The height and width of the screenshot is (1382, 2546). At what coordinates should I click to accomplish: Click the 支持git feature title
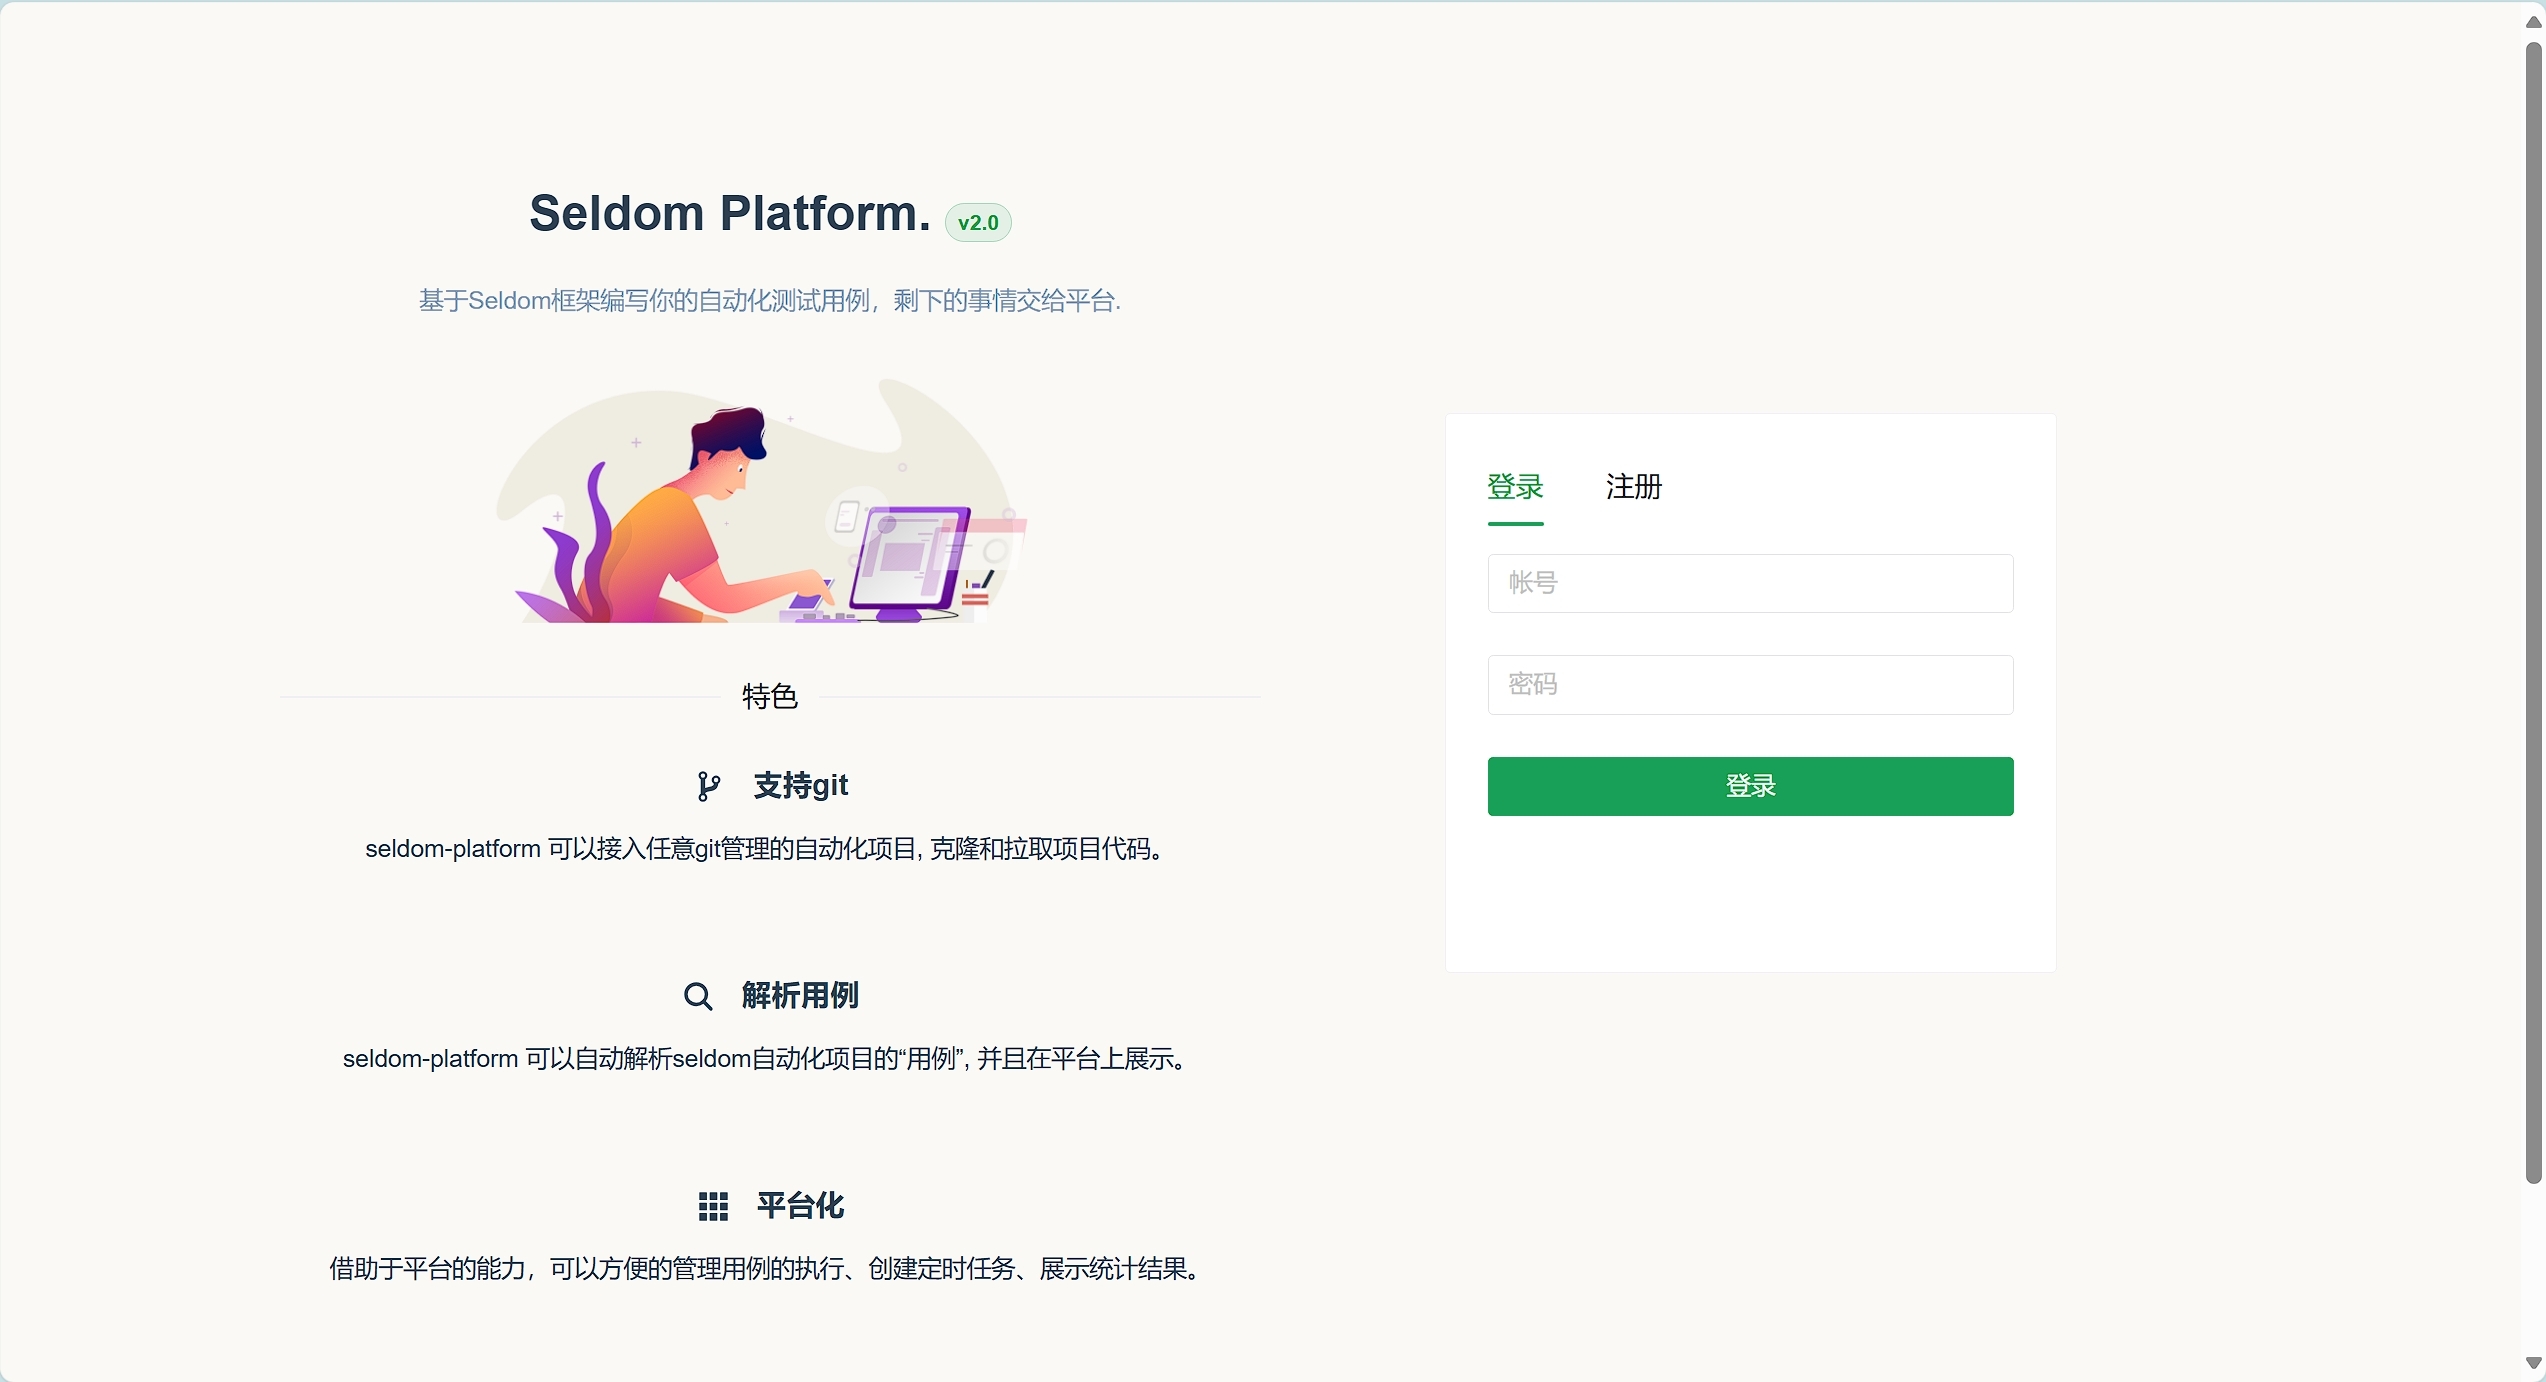click(801, 786)
